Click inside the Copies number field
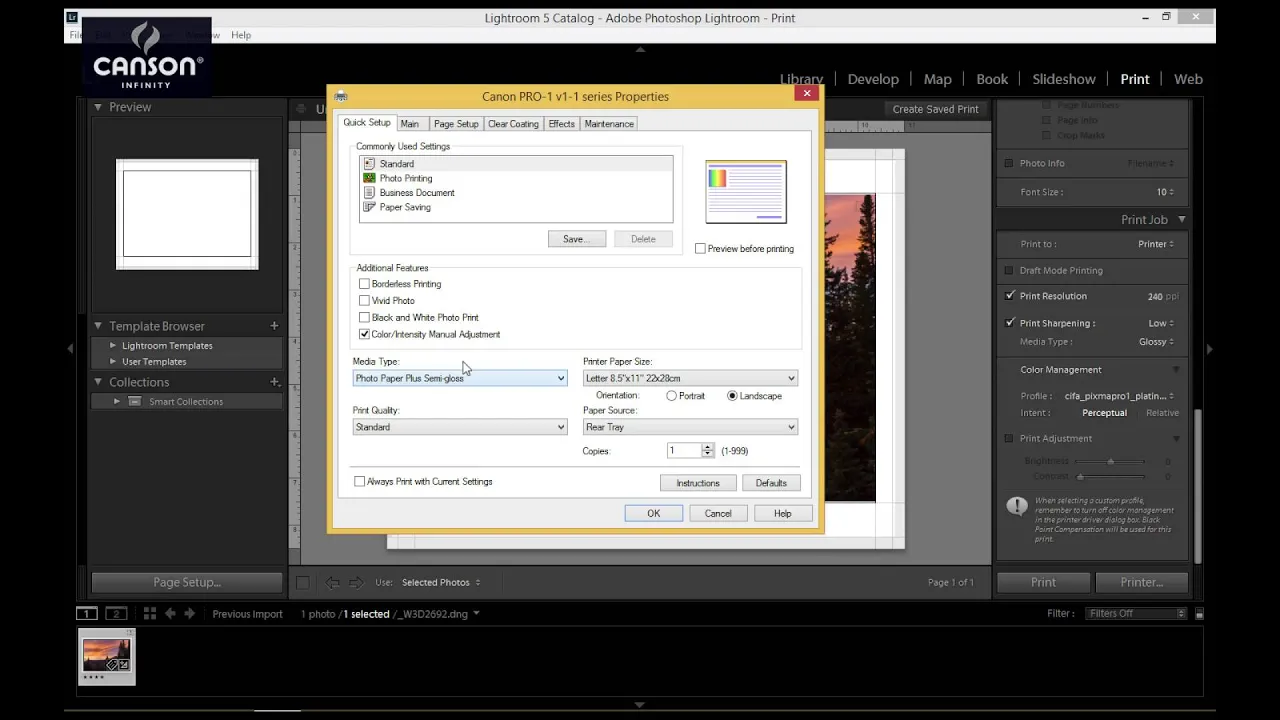The height and width of the screenshot is (720, 1280). click(x=684, y=451)
